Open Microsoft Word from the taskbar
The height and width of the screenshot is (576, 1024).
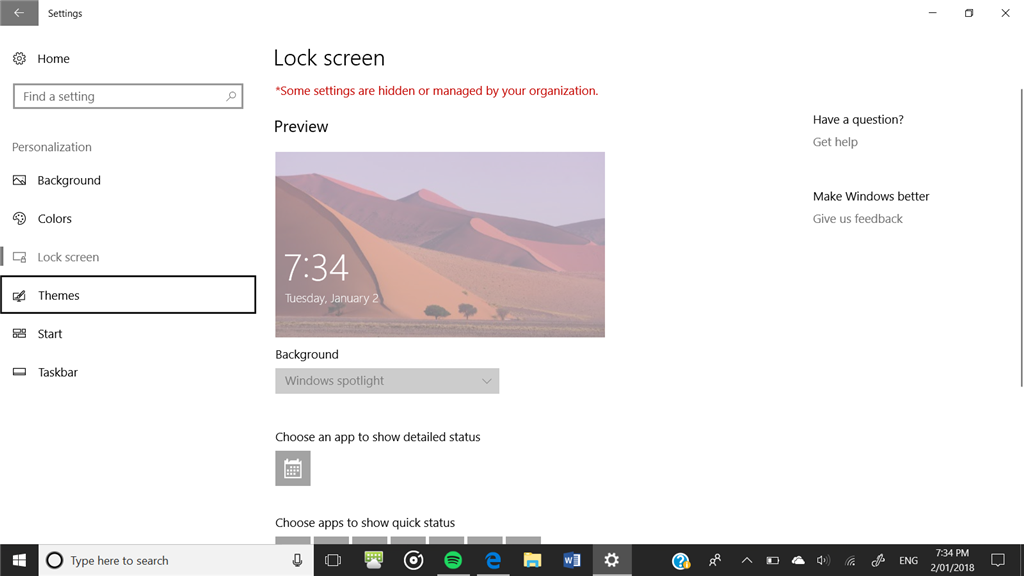click(x=572, y=560)
